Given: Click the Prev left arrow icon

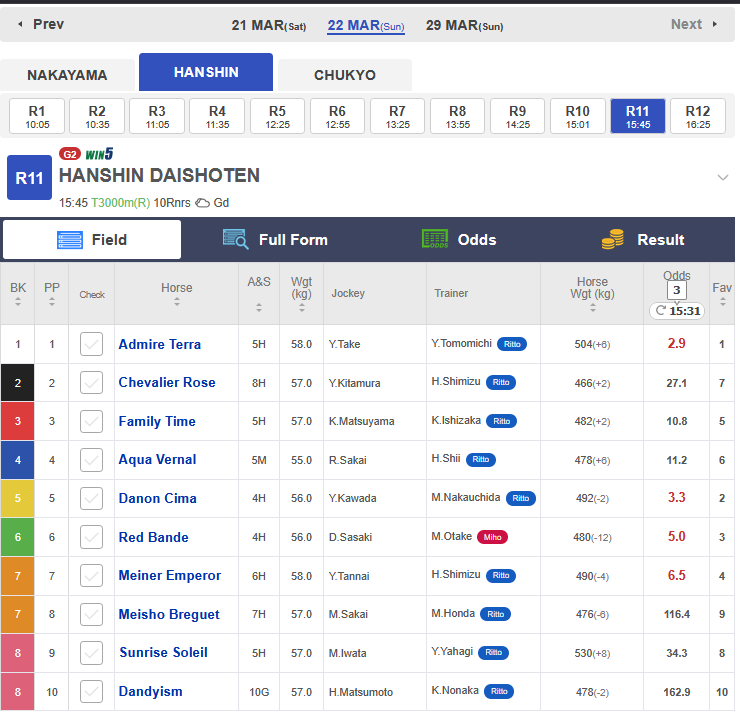Looking at the screenshot, I should pos(20,24).
